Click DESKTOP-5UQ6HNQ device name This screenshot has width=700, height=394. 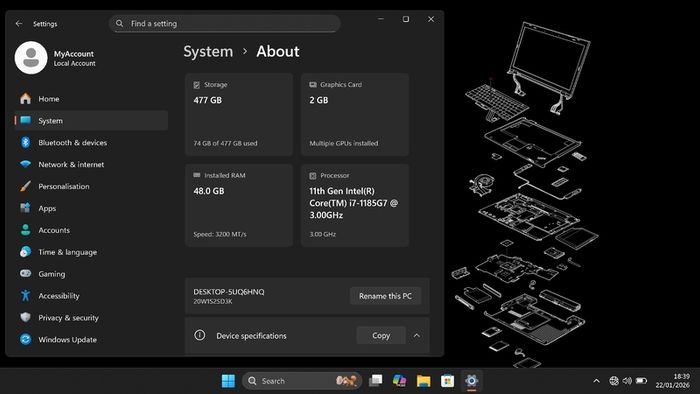point(229,292)
